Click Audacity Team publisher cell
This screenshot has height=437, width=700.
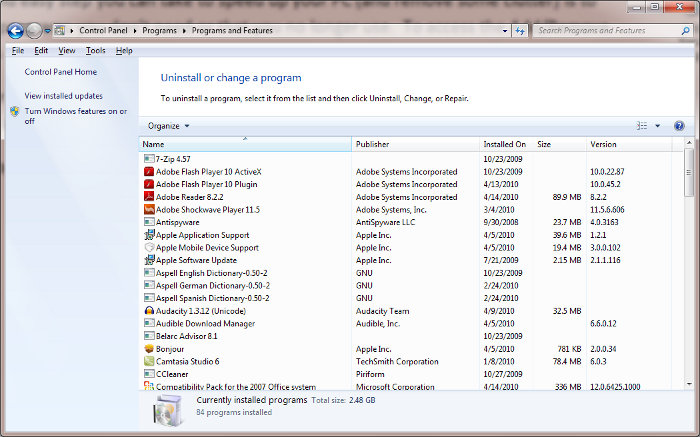(x=382, y=311)
